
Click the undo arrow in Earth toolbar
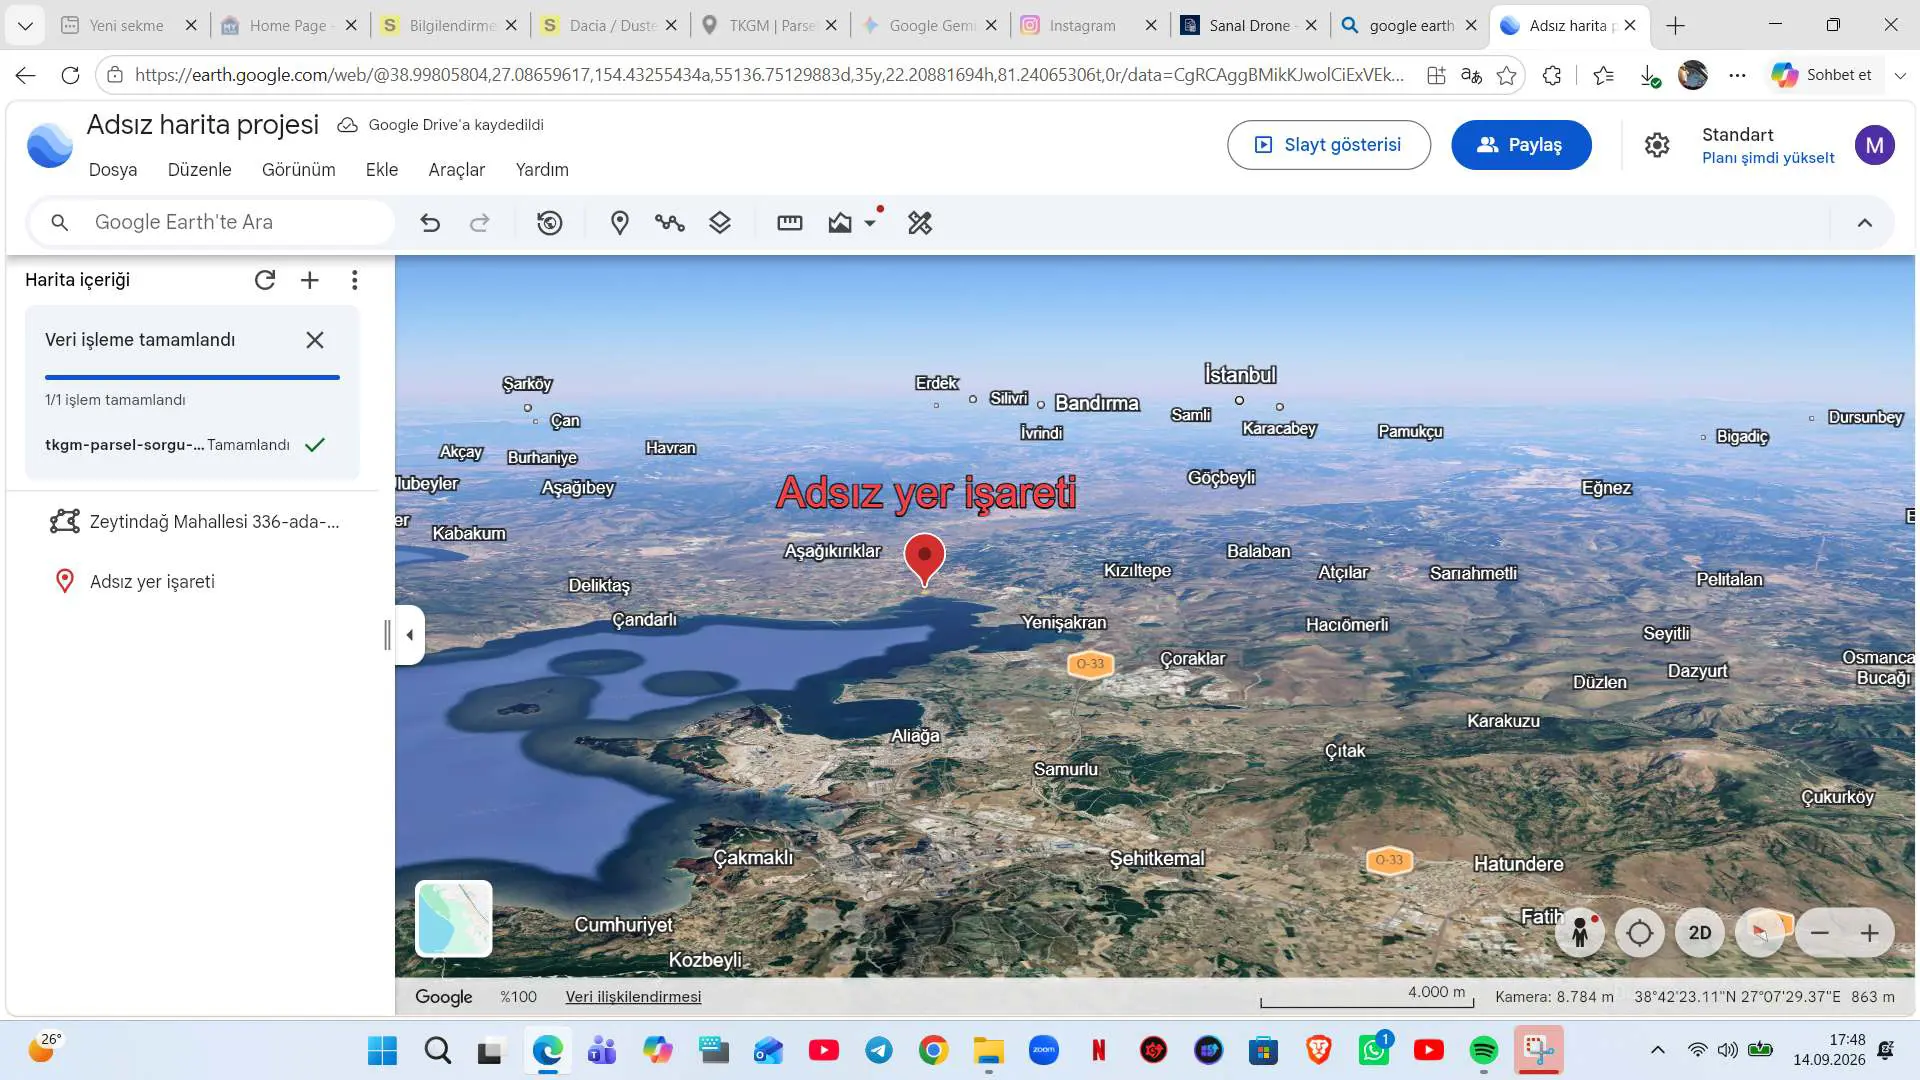[x=430, y=223]
